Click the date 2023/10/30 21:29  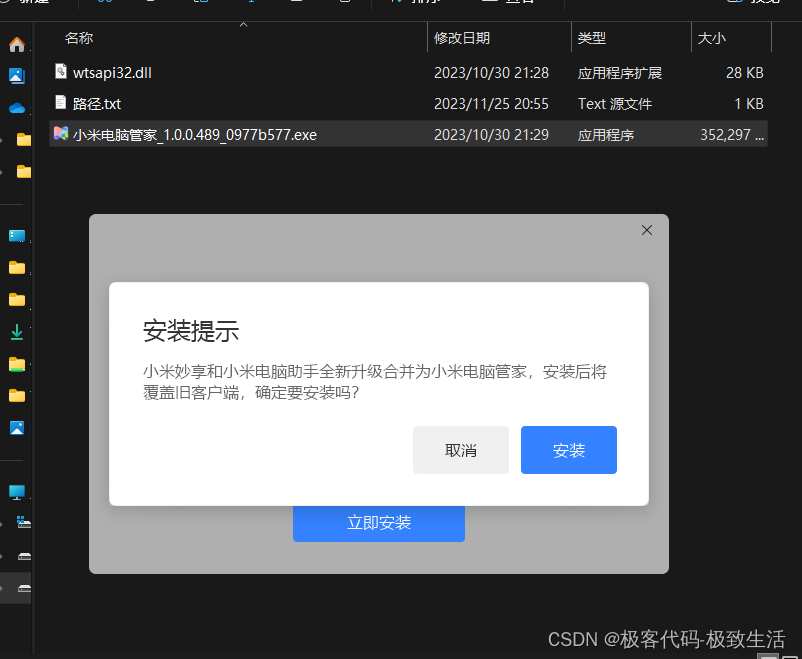(492, 135)
